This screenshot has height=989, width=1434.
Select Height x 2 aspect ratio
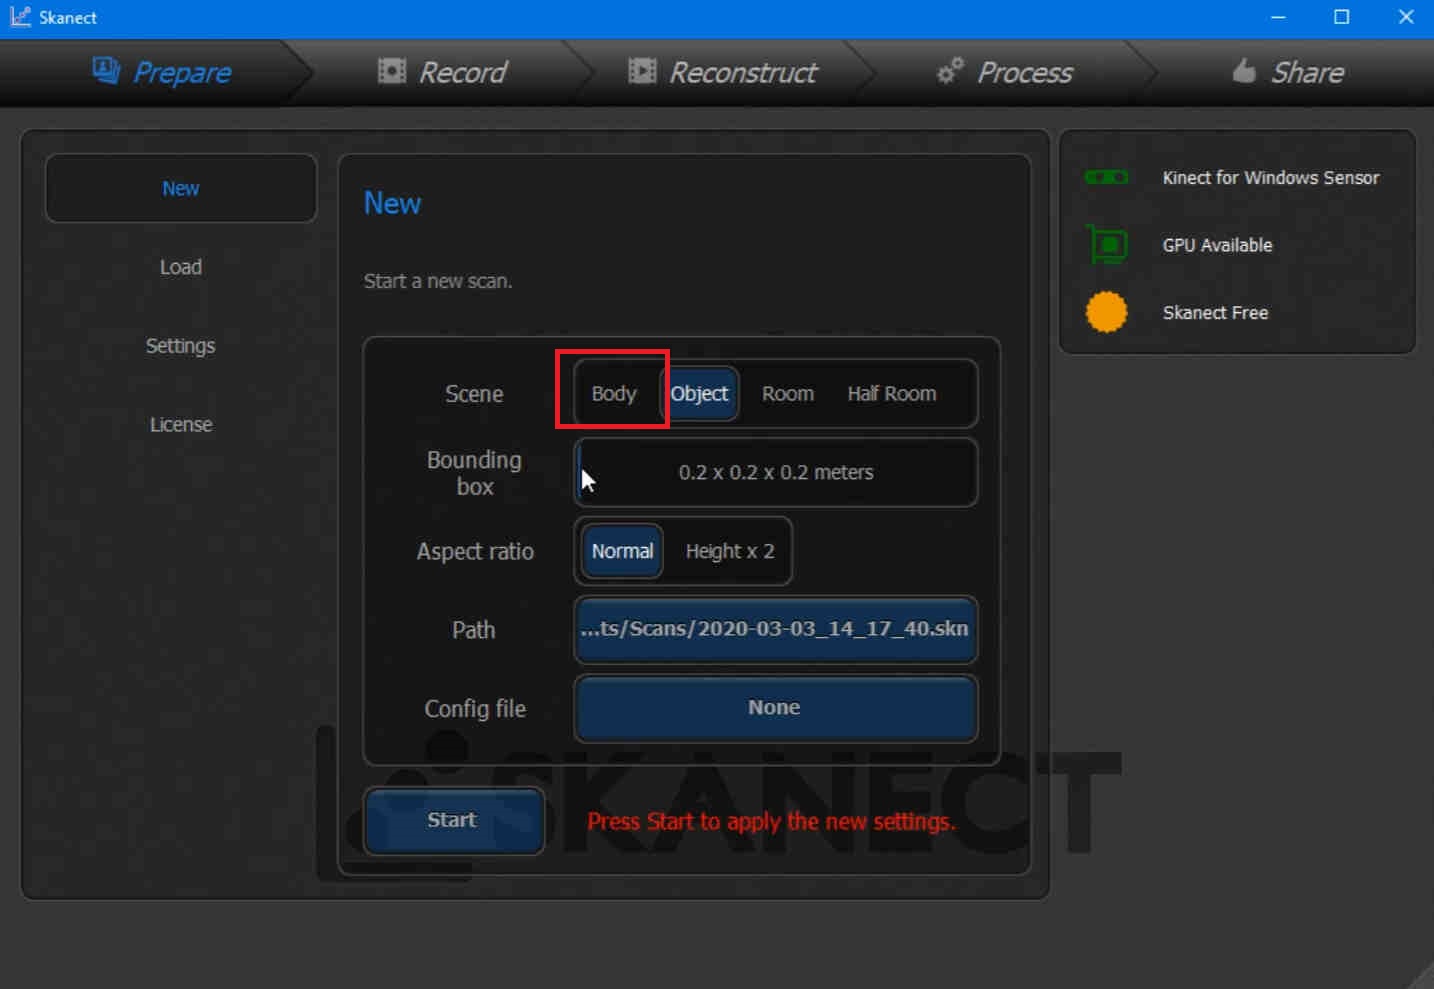click(730, 551)
